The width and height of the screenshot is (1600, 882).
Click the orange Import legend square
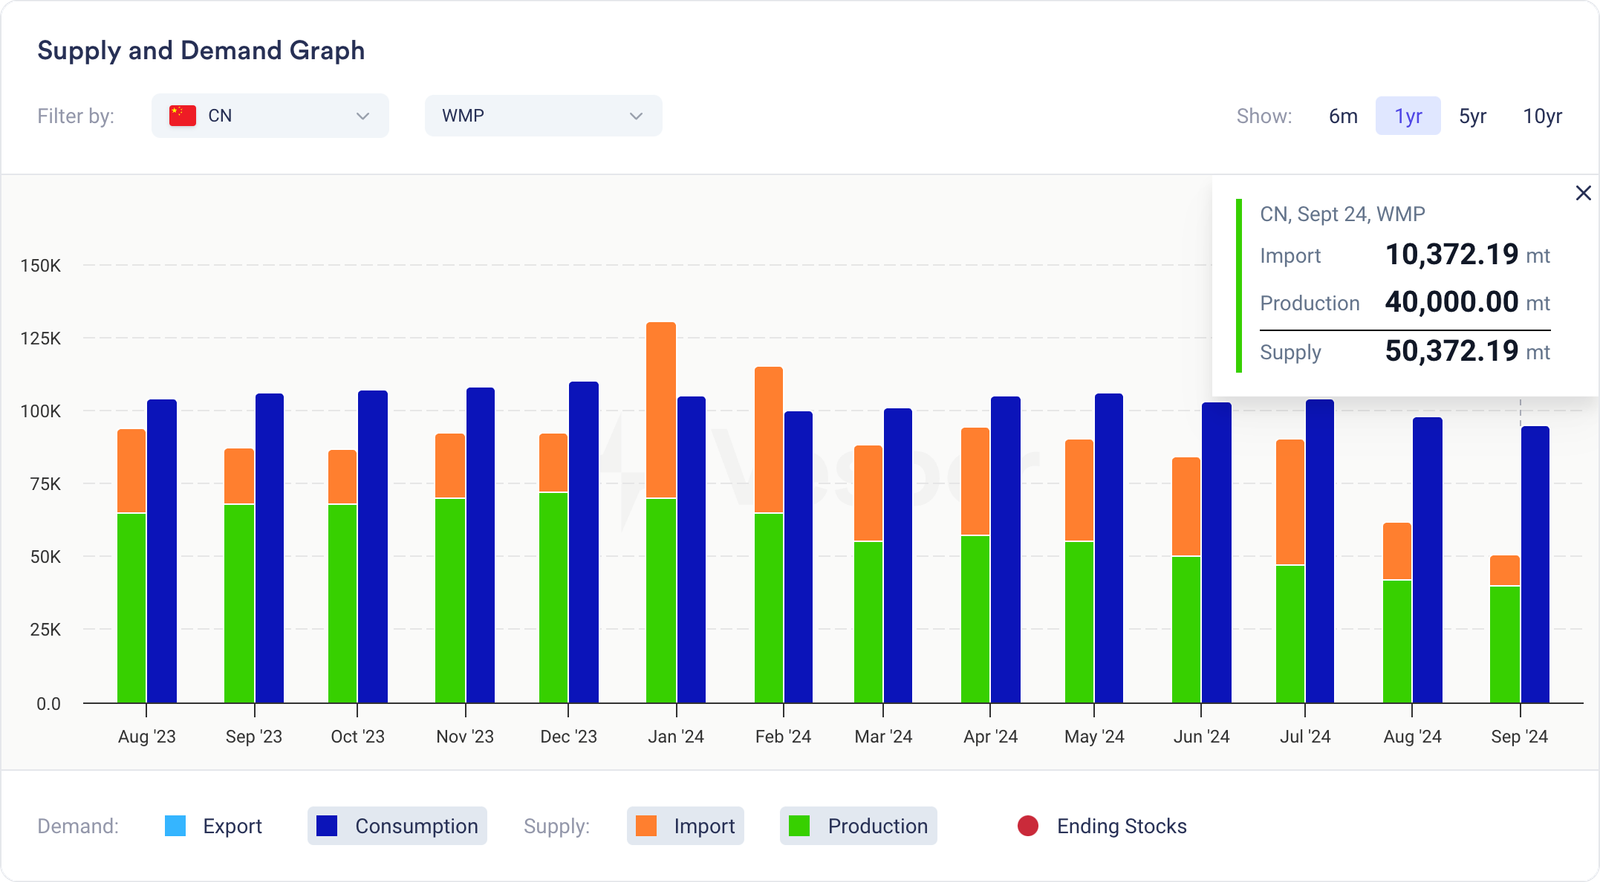point(646,826)
